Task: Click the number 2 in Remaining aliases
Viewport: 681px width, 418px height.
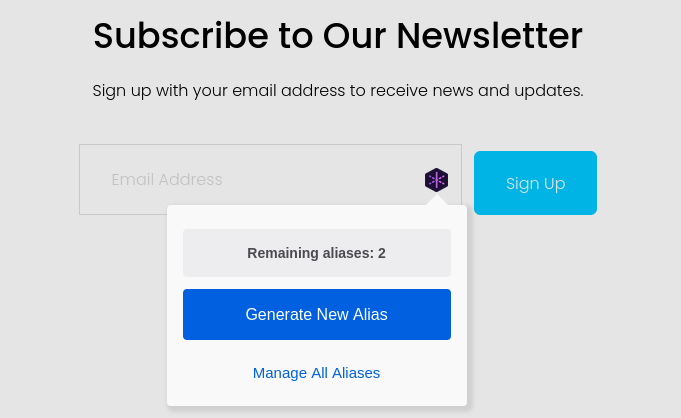Action: point(382,253)
